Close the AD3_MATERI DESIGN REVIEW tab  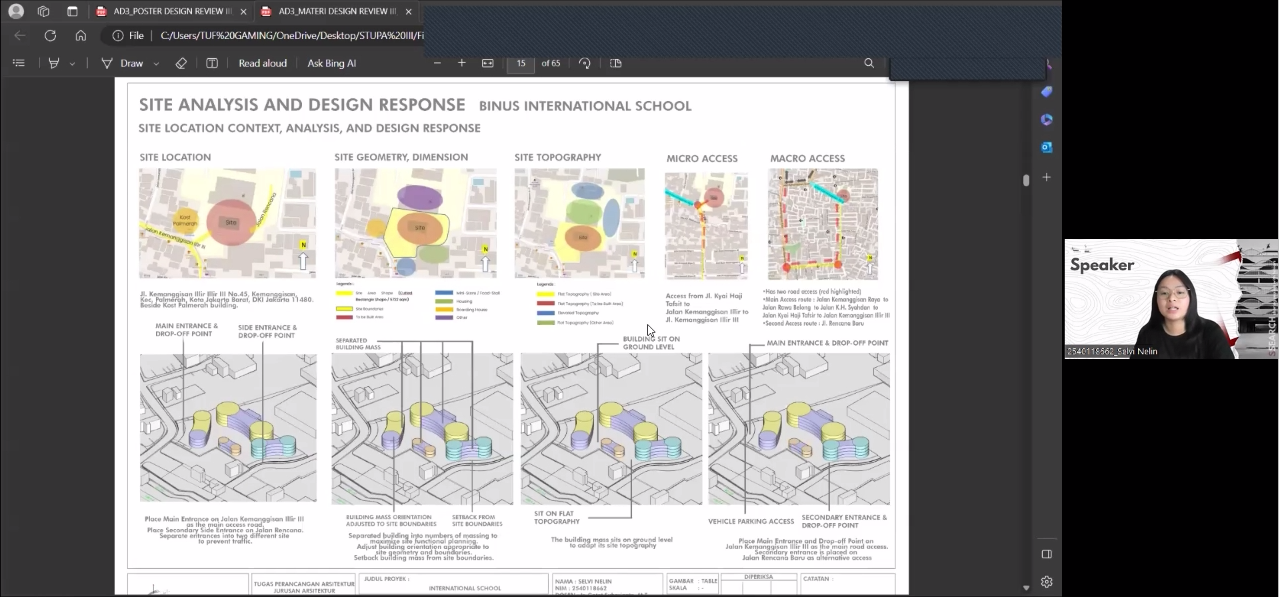[408, 11]
